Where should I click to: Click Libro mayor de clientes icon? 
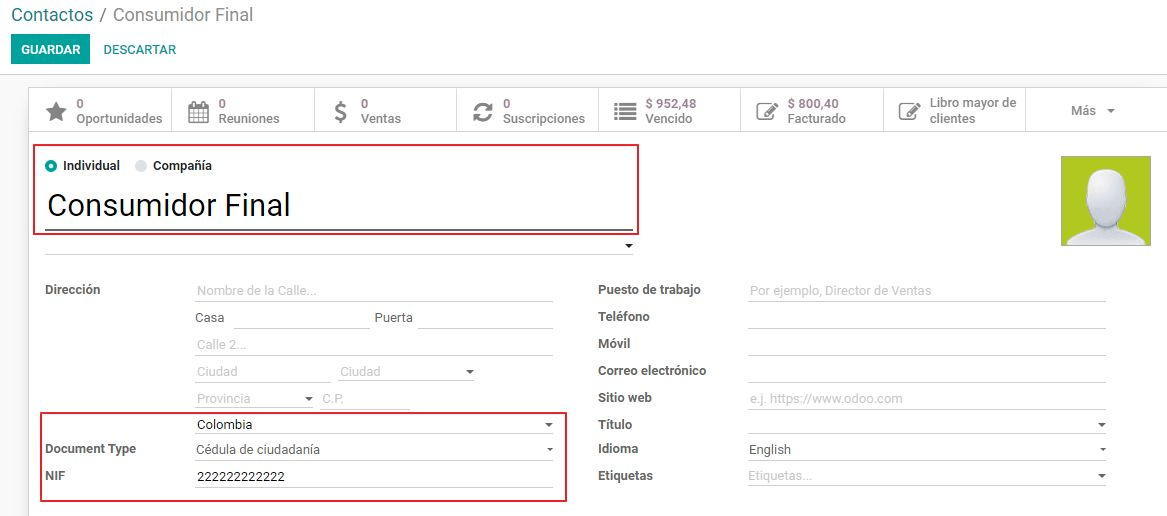click(x=909, y=111)
